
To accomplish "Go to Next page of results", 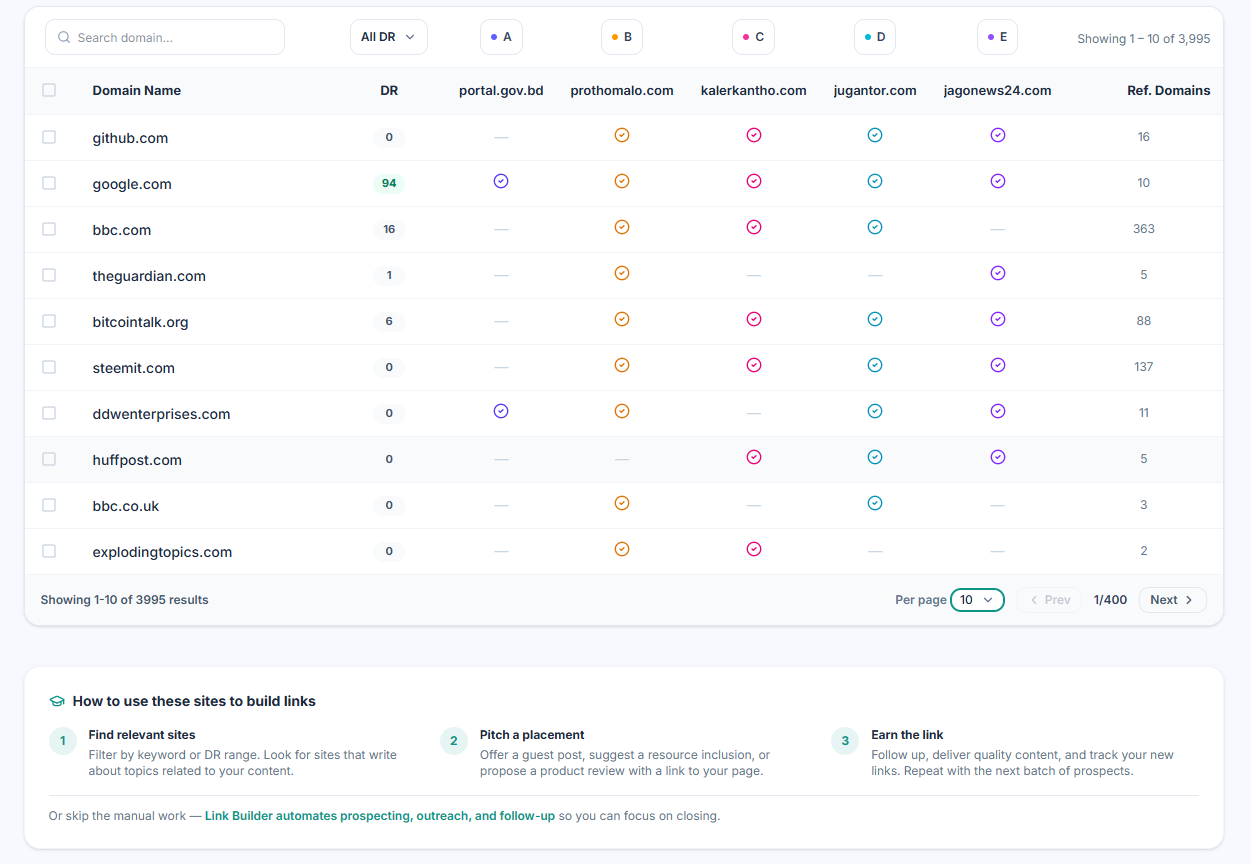I will click(1172, 600).
